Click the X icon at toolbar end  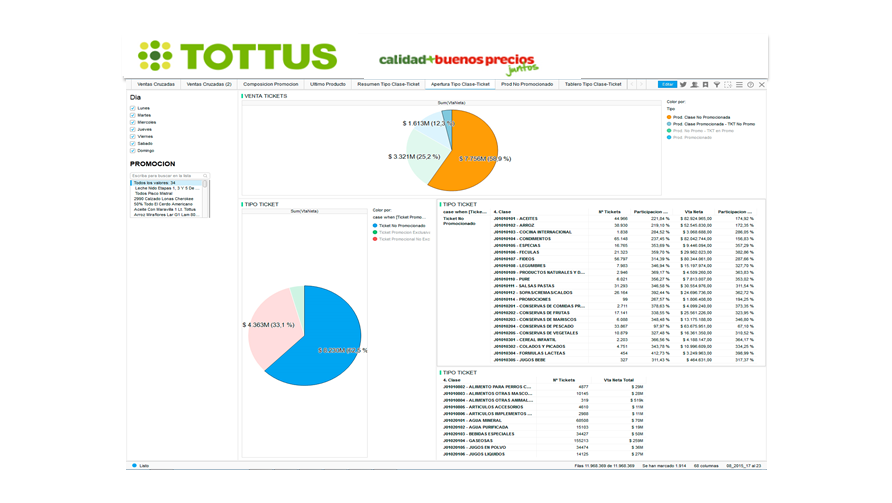(762, 84)
